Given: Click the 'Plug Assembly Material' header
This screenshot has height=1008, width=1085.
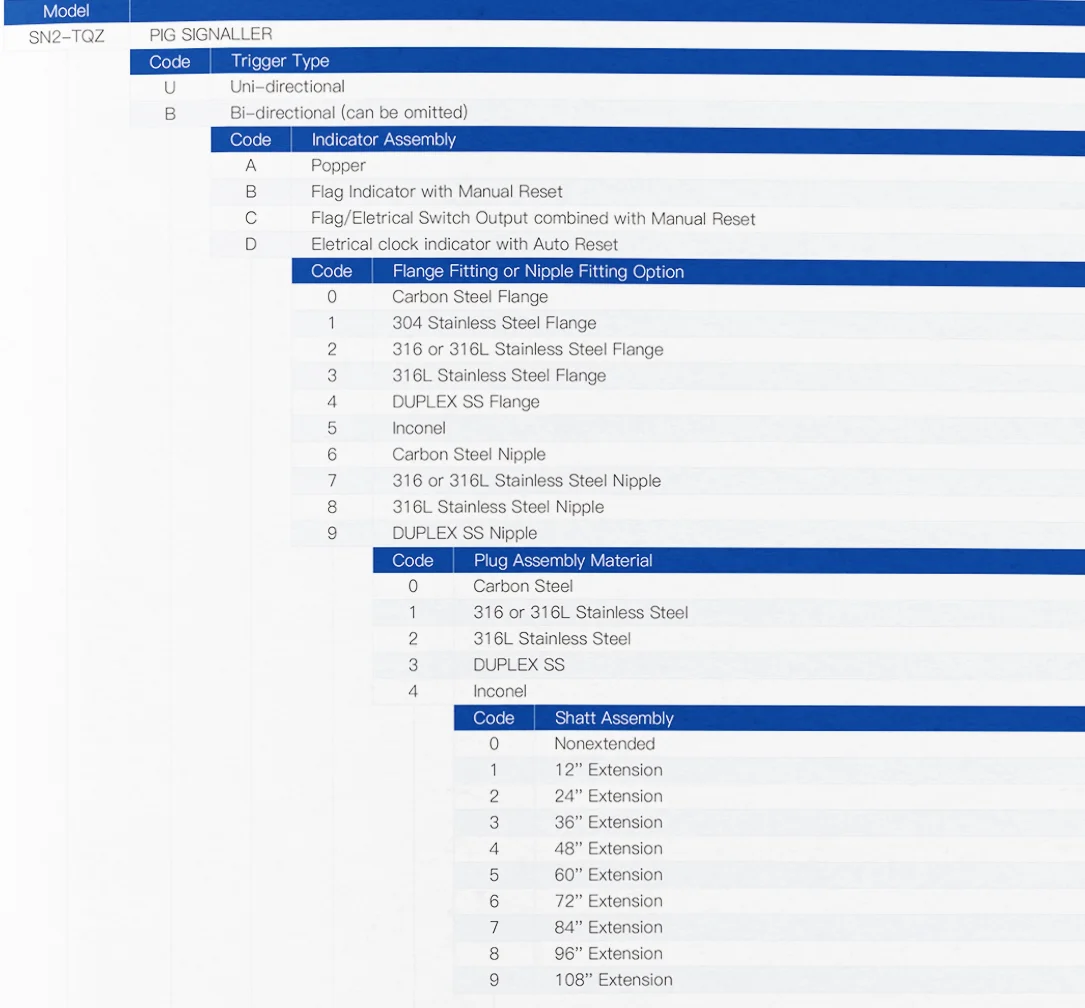Looking at the screenshot, I should tap(563, 560).
